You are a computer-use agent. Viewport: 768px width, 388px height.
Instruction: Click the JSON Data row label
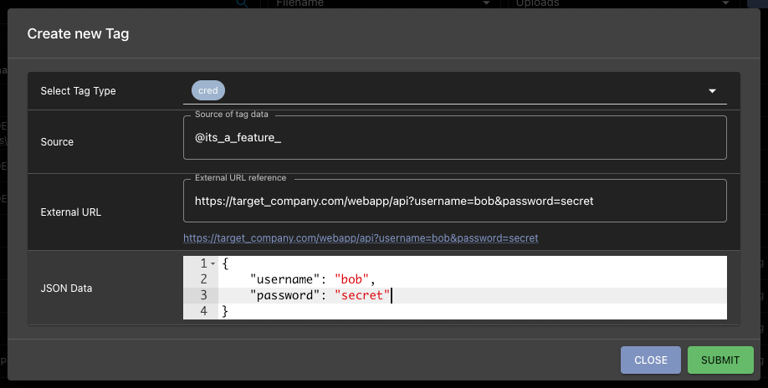click(x=66, y=288)
